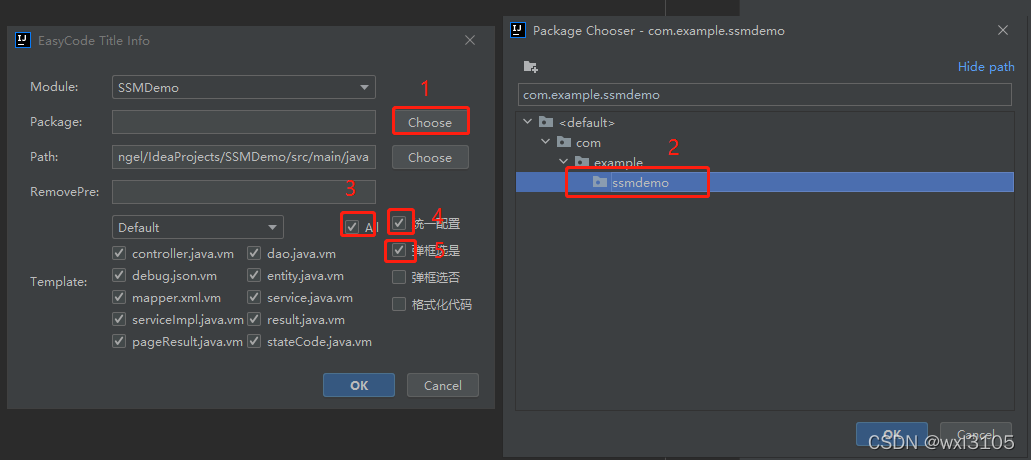Open the Module dropdown showing SSMDemo

point(243,87)
